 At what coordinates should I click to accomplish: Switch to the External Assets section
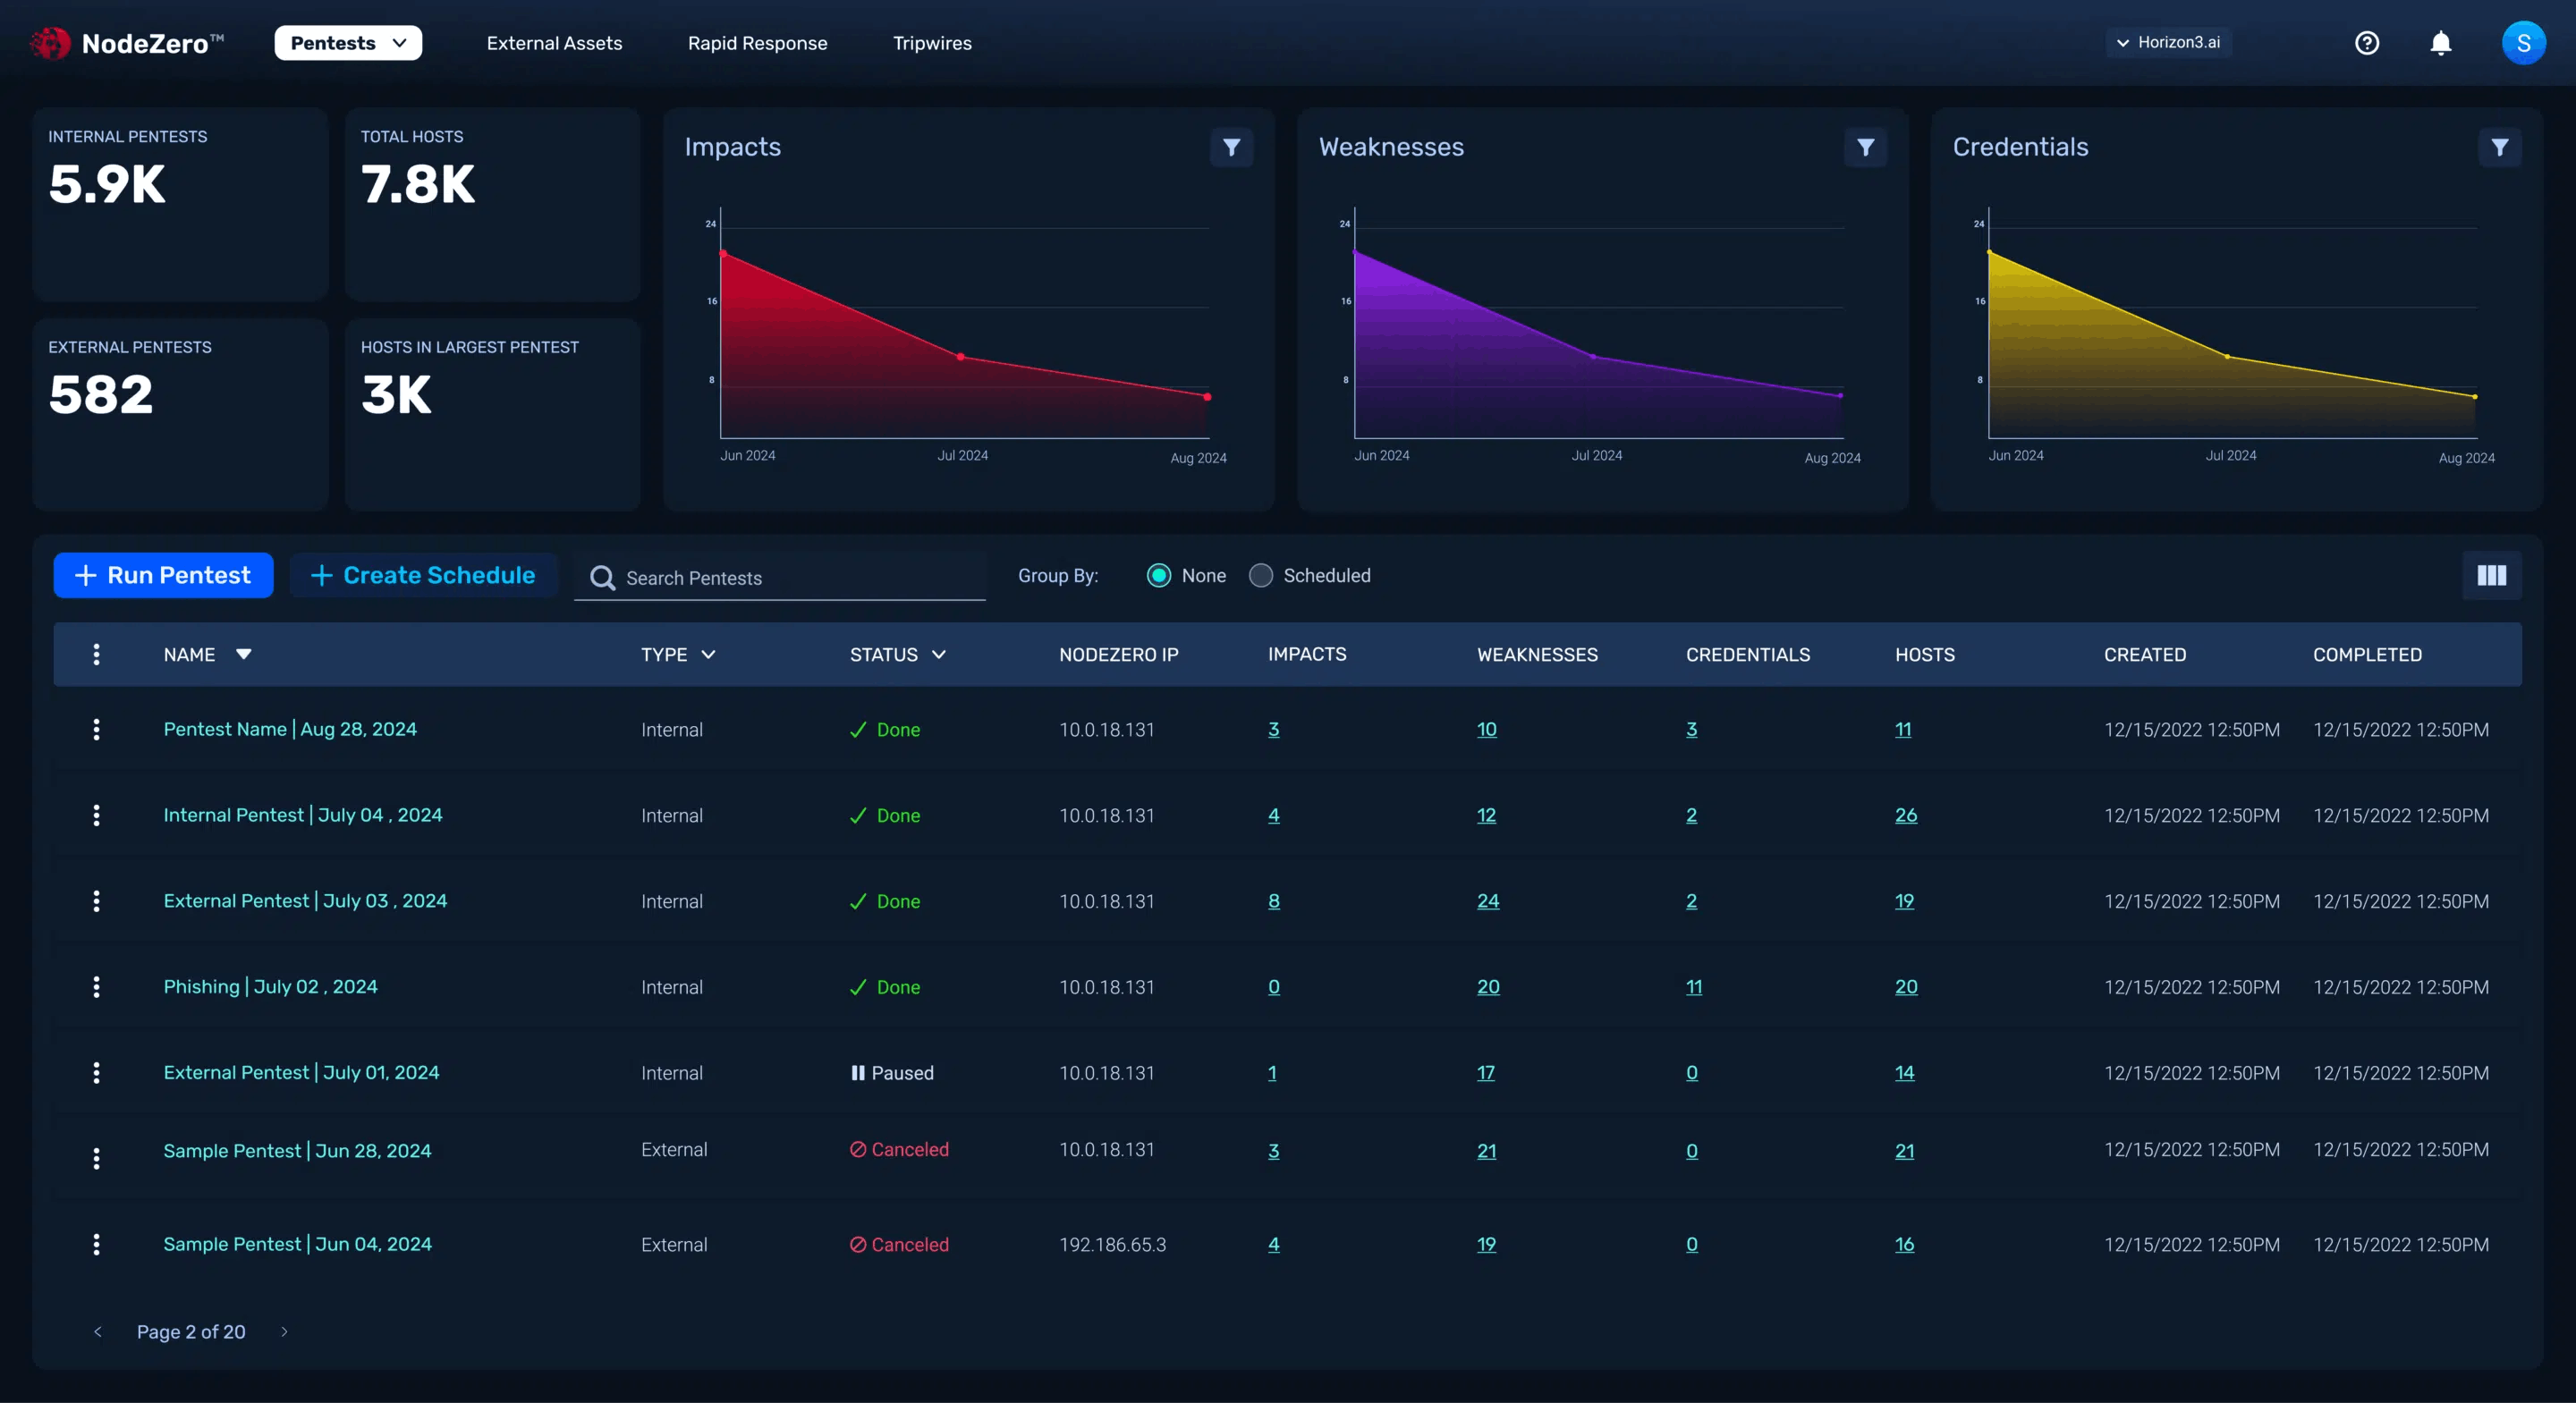(554, 42)
